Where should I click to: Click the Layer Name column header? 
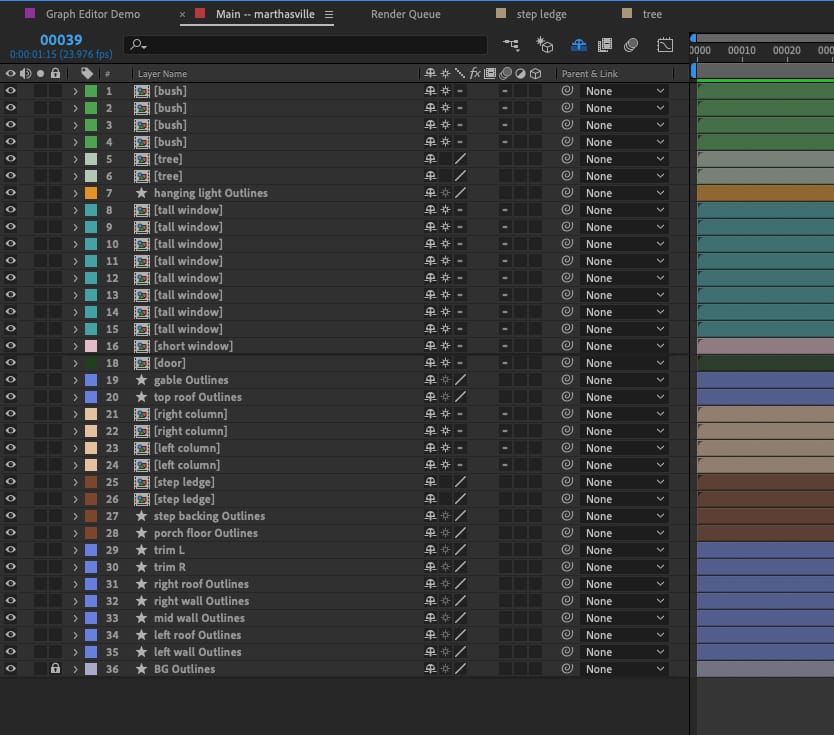[x=162, y=74]
